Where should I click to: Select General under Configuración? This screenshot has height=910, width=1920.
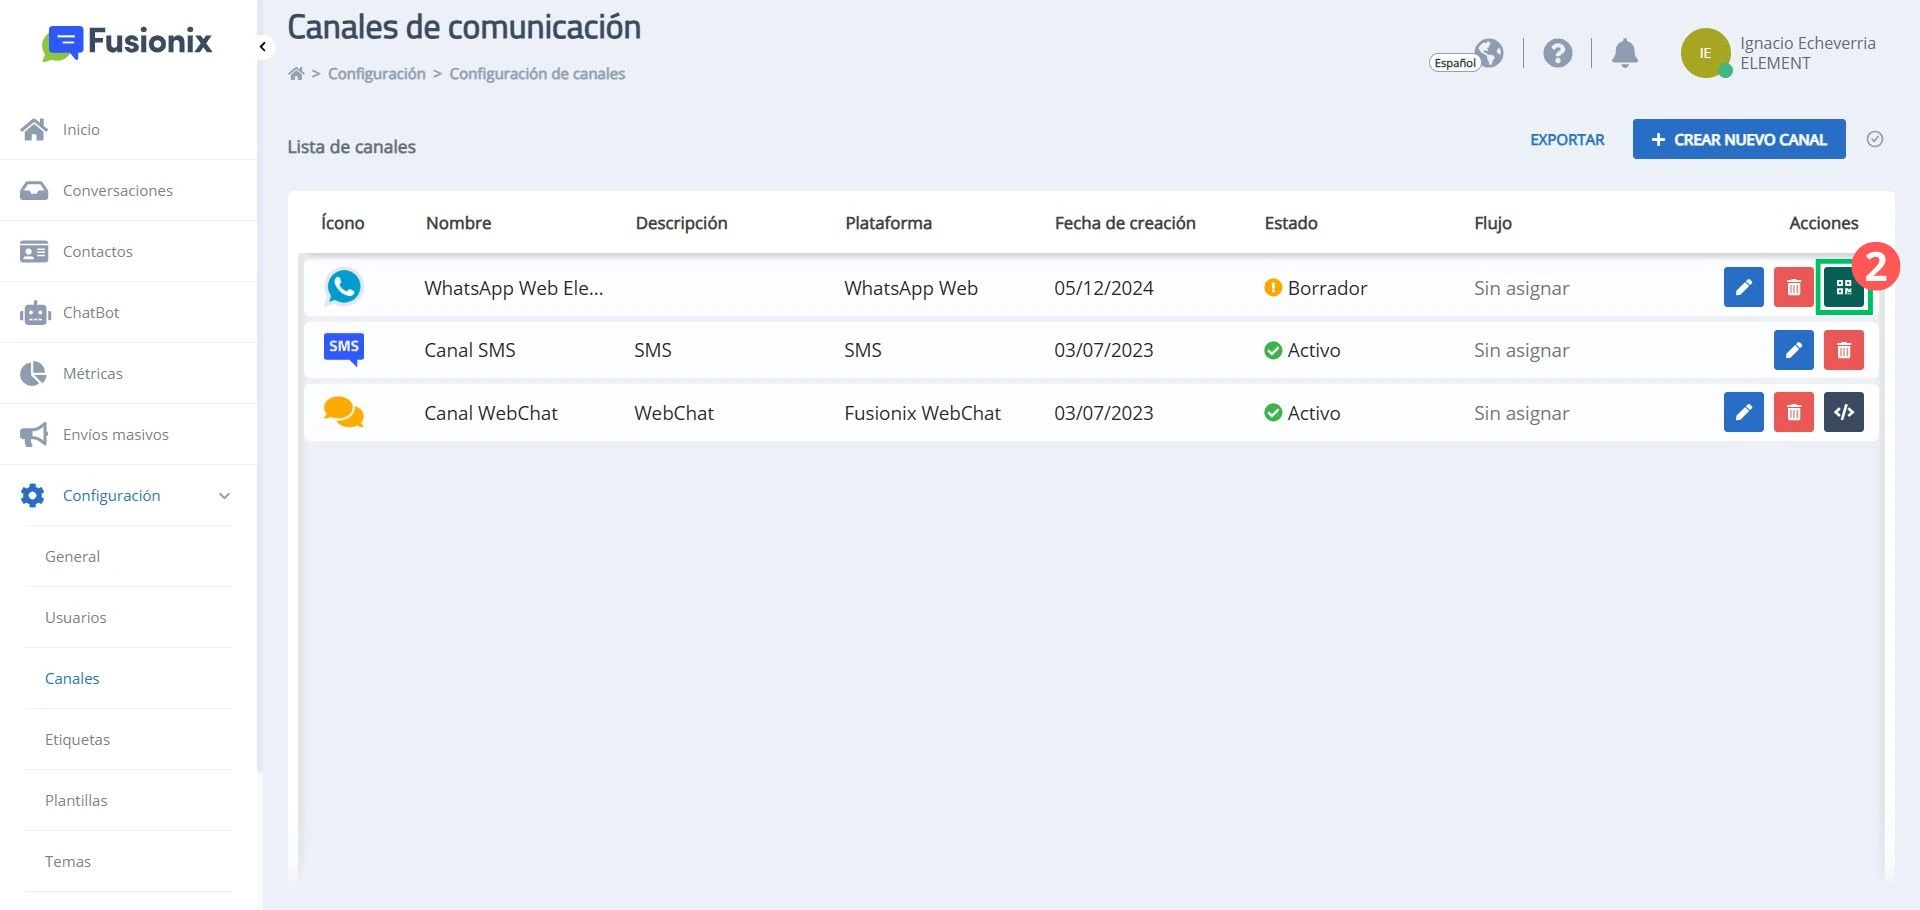pos(128,556)
